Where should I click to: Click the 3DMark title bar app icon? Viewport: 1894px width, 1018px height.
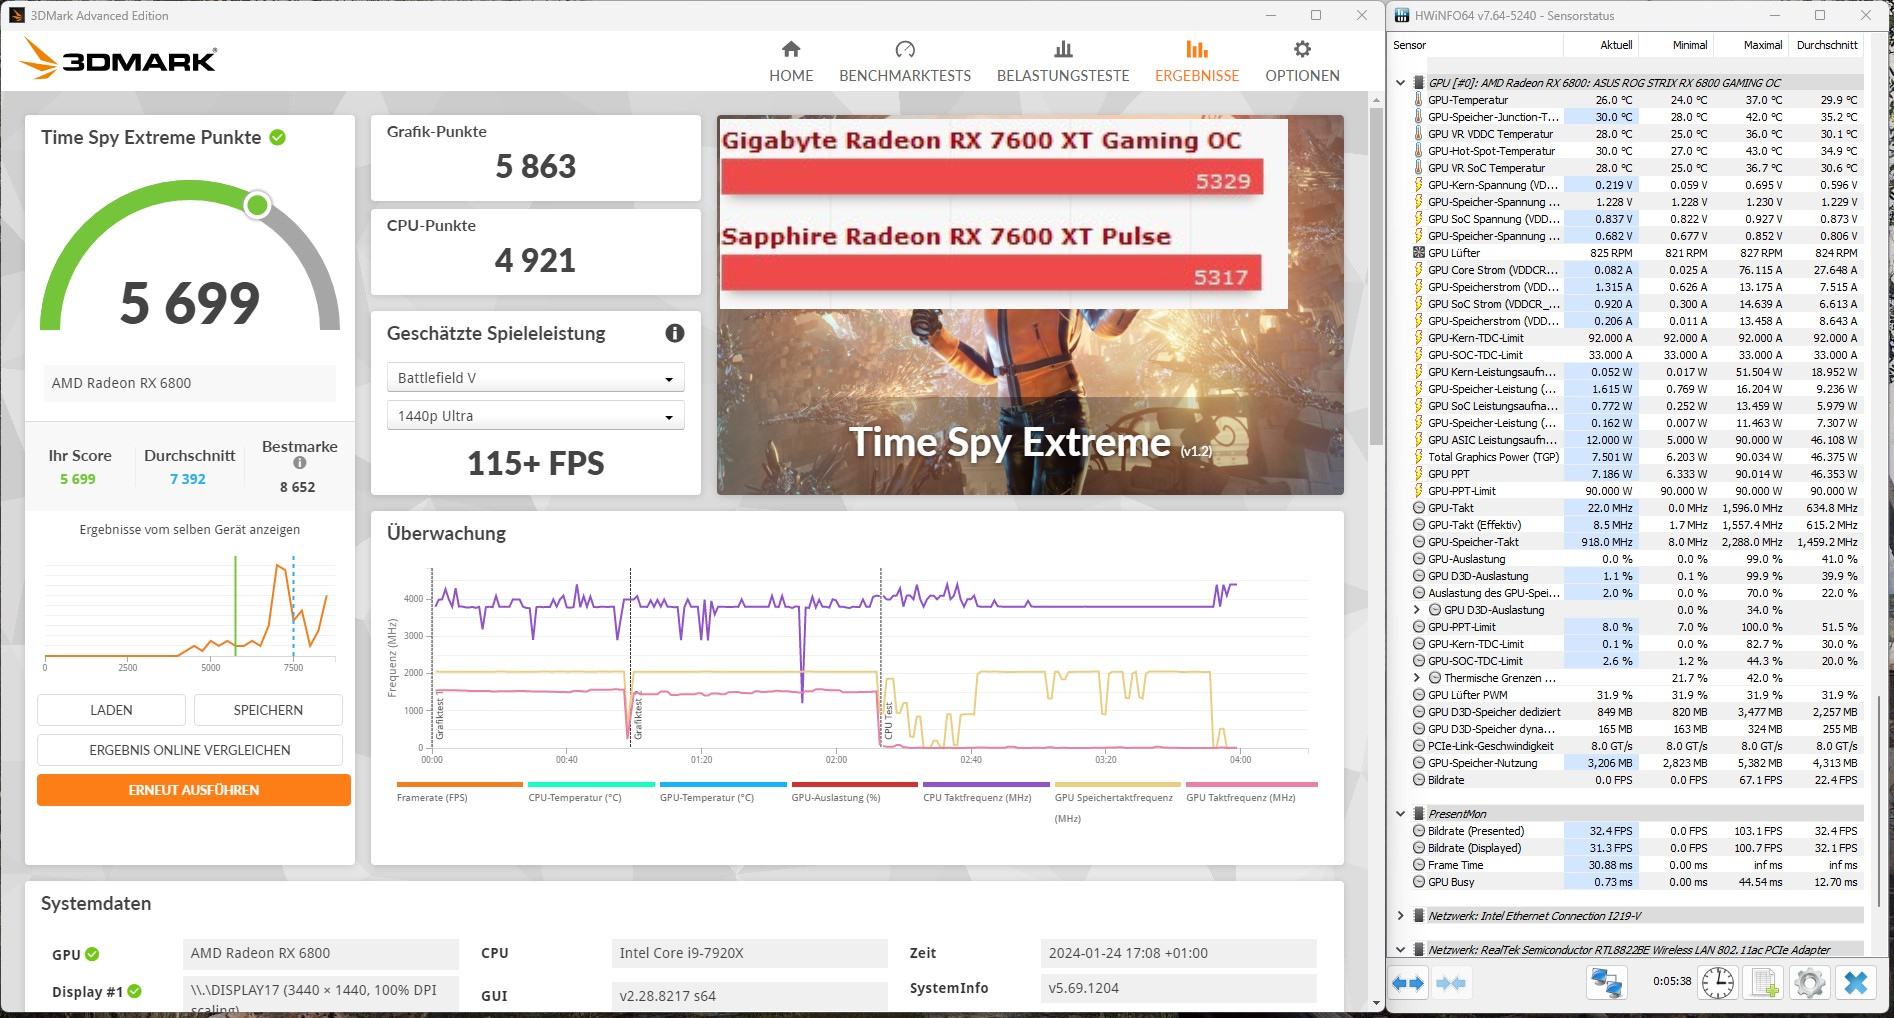point(16,15)
